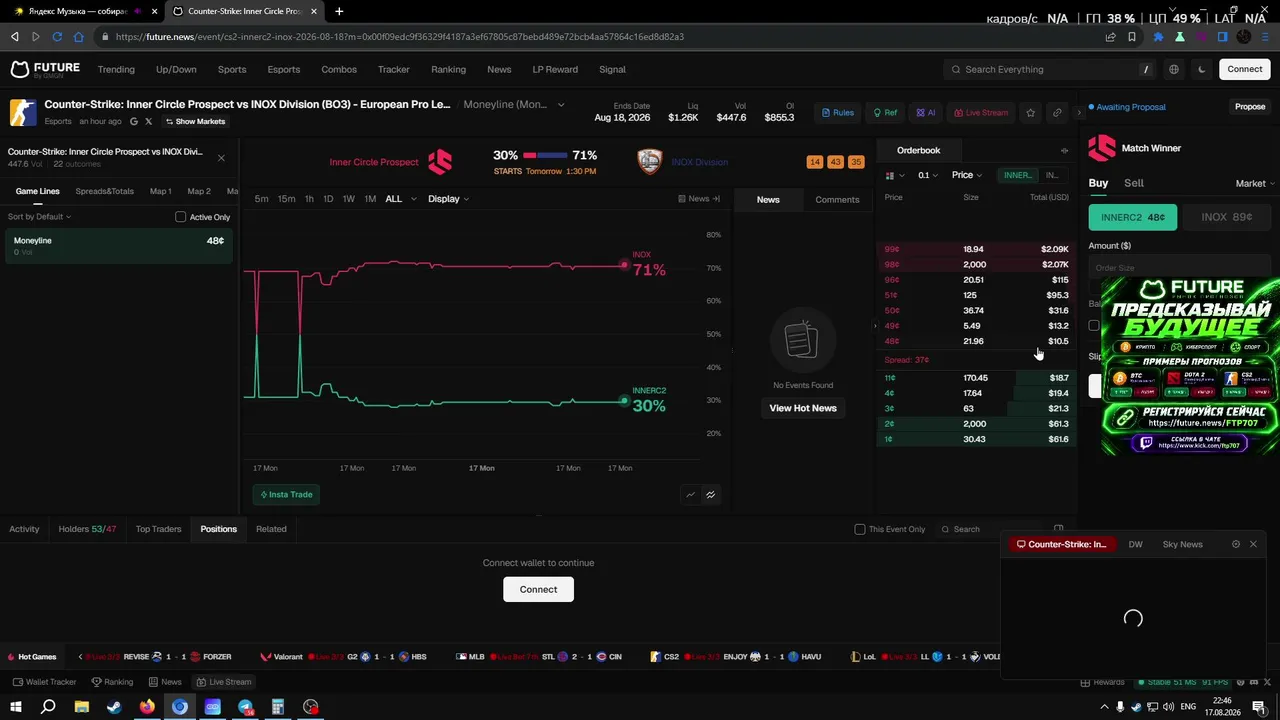Image resolution: width=1280 pixels, height=720 pixels.
Task: Click the header Connect button
Action: (x=1245, y=69)
